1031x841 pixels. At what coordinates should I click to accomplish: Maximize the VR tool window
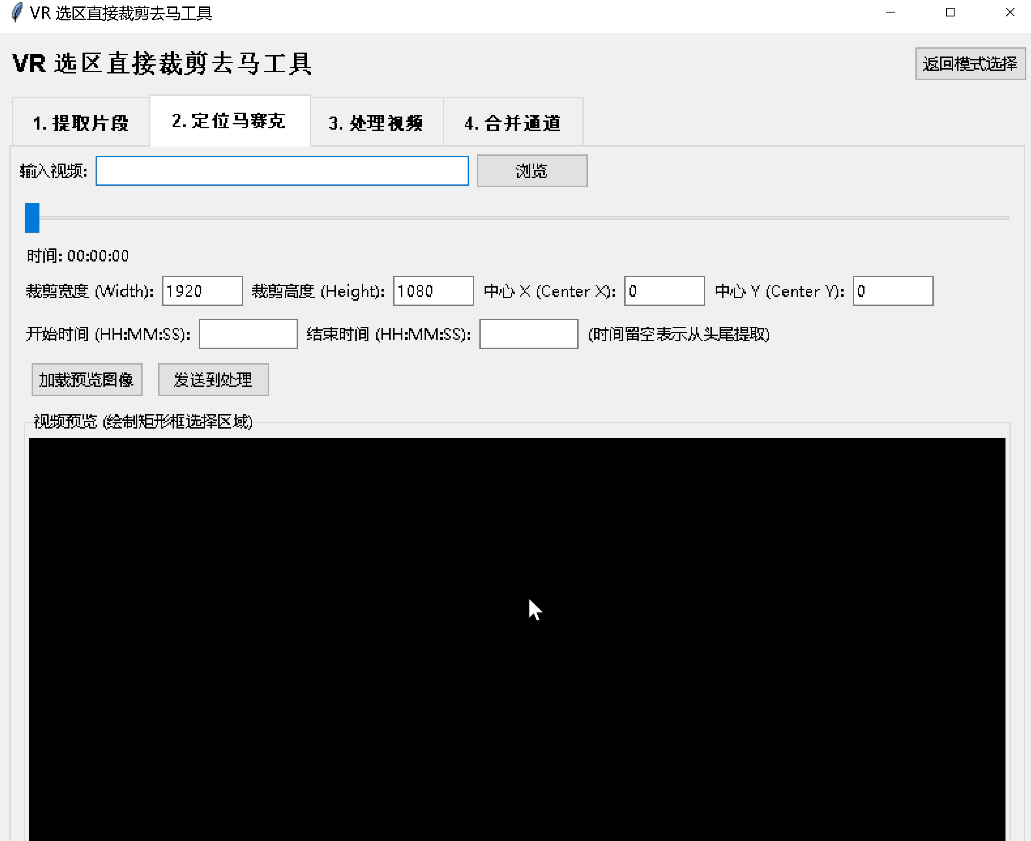tap(950, 12)
